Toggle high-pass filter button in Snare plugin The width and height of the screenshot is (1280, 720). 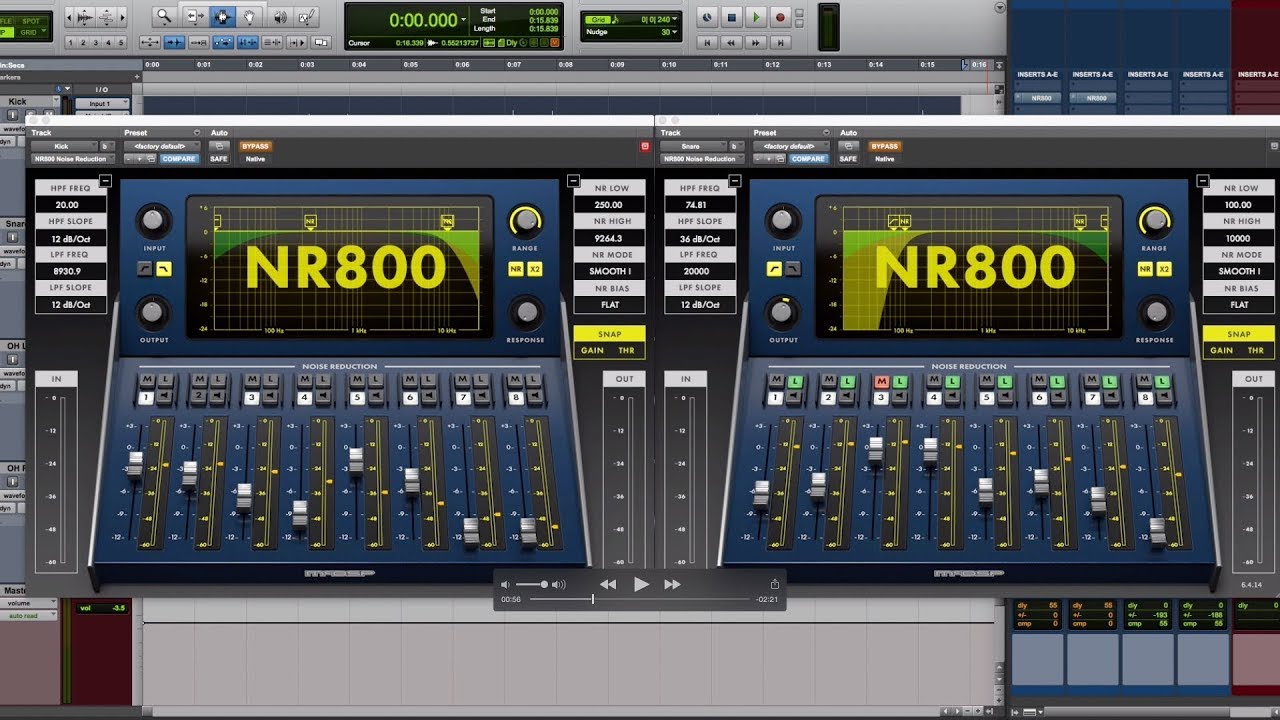click(x=775, y=269)
